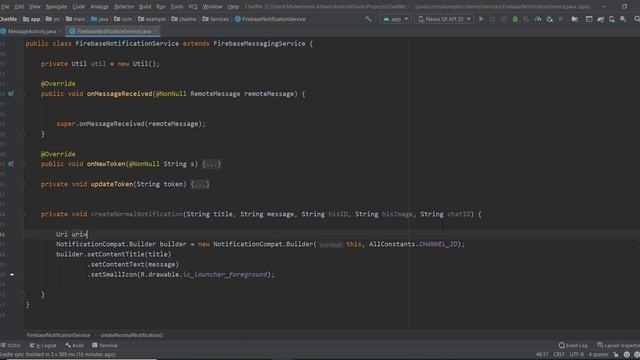Image resolution: width=640 pixels, height=360 pixels.
Task: Close the MessageActivity.java tab
Action: pyautogui.click(x=61, y=31)
